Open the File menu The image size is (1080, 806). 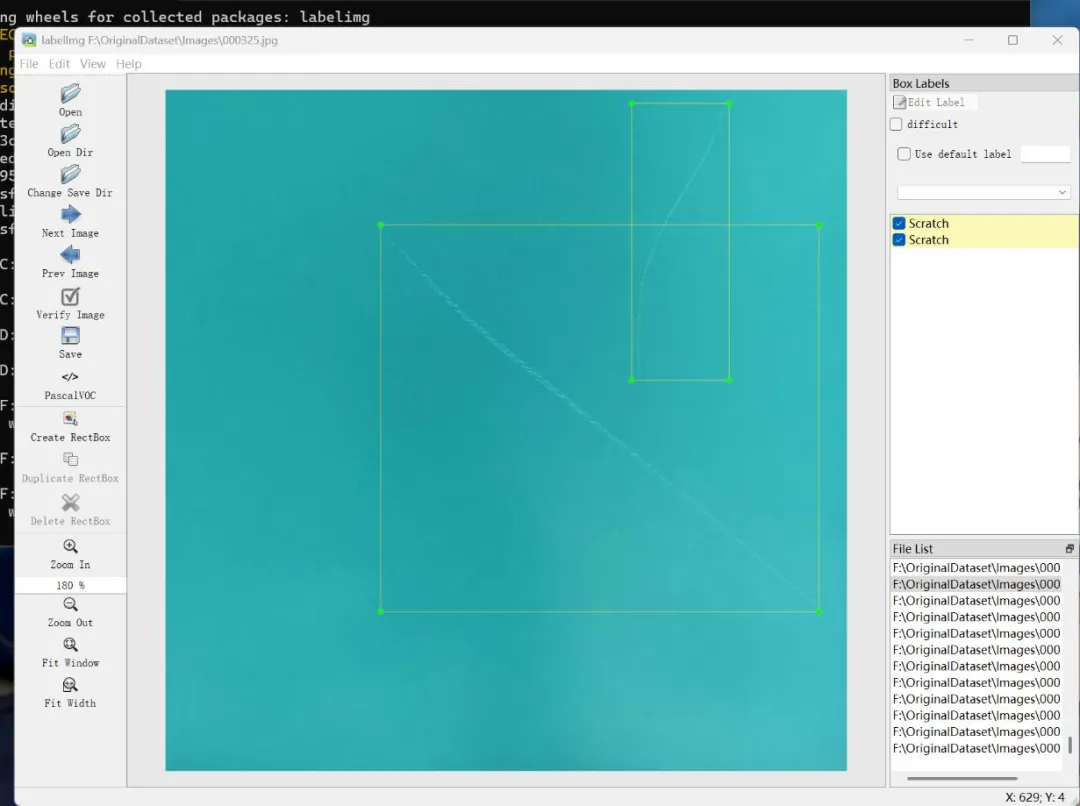[x=29, y=63]
